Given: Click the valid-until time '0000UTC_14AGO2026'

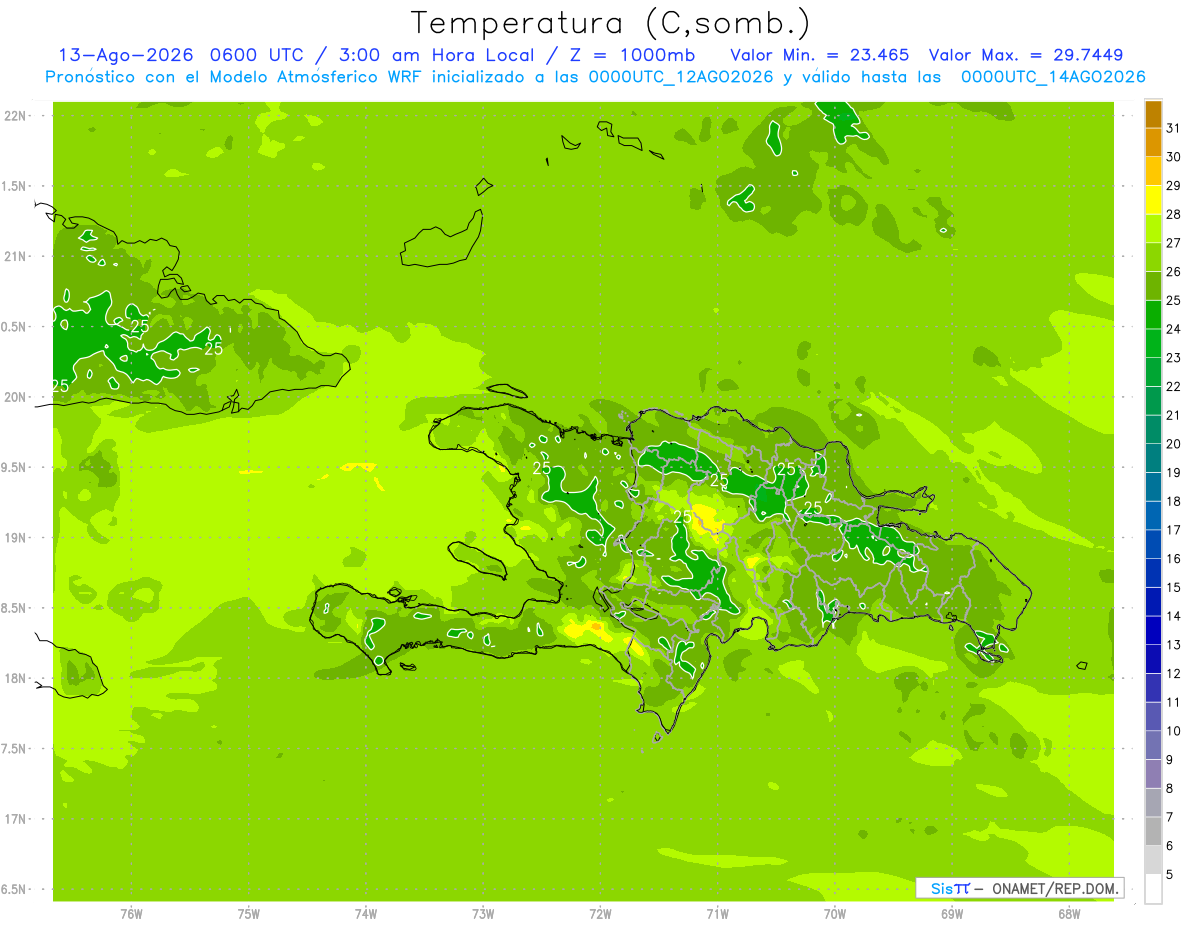Looking at the screenshot, I should pyautogui.click(x=1053, y=76).
